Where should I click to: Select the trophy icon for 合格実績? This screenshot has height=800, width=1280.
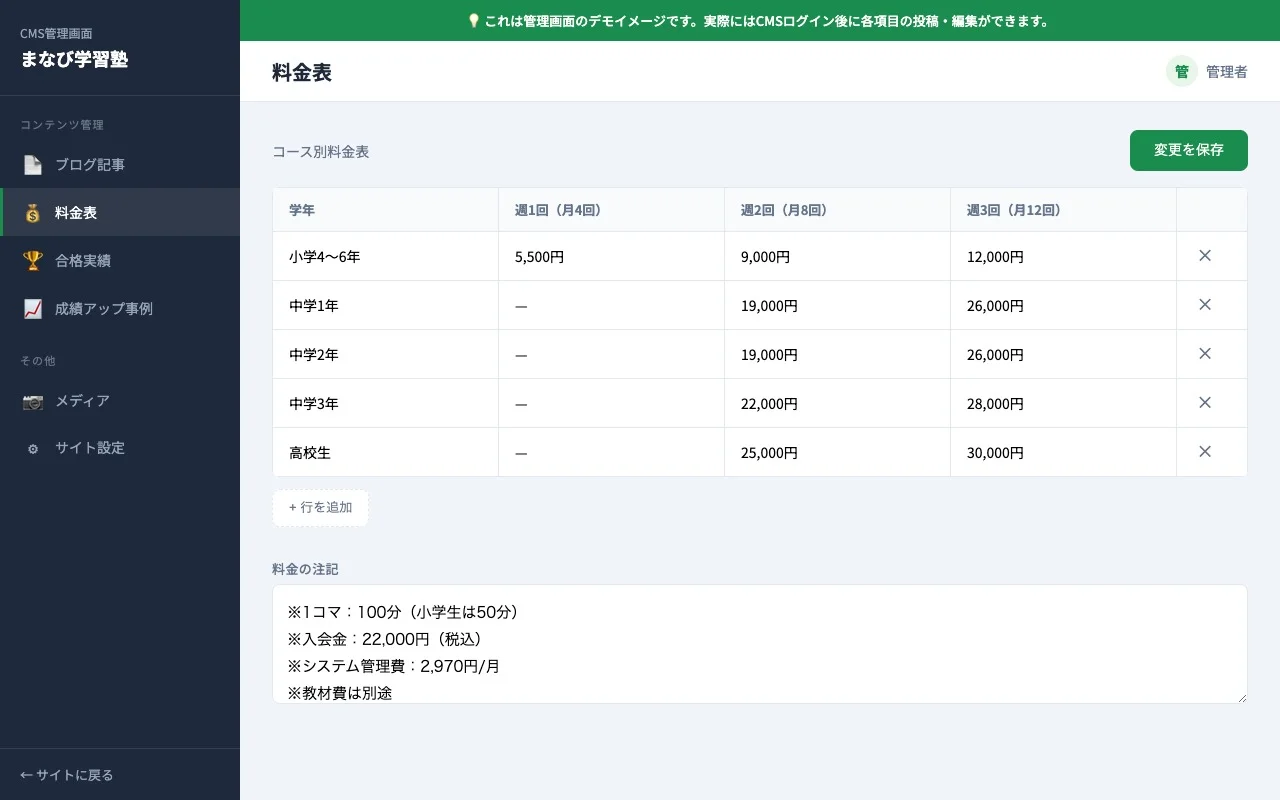coord(32,260)
